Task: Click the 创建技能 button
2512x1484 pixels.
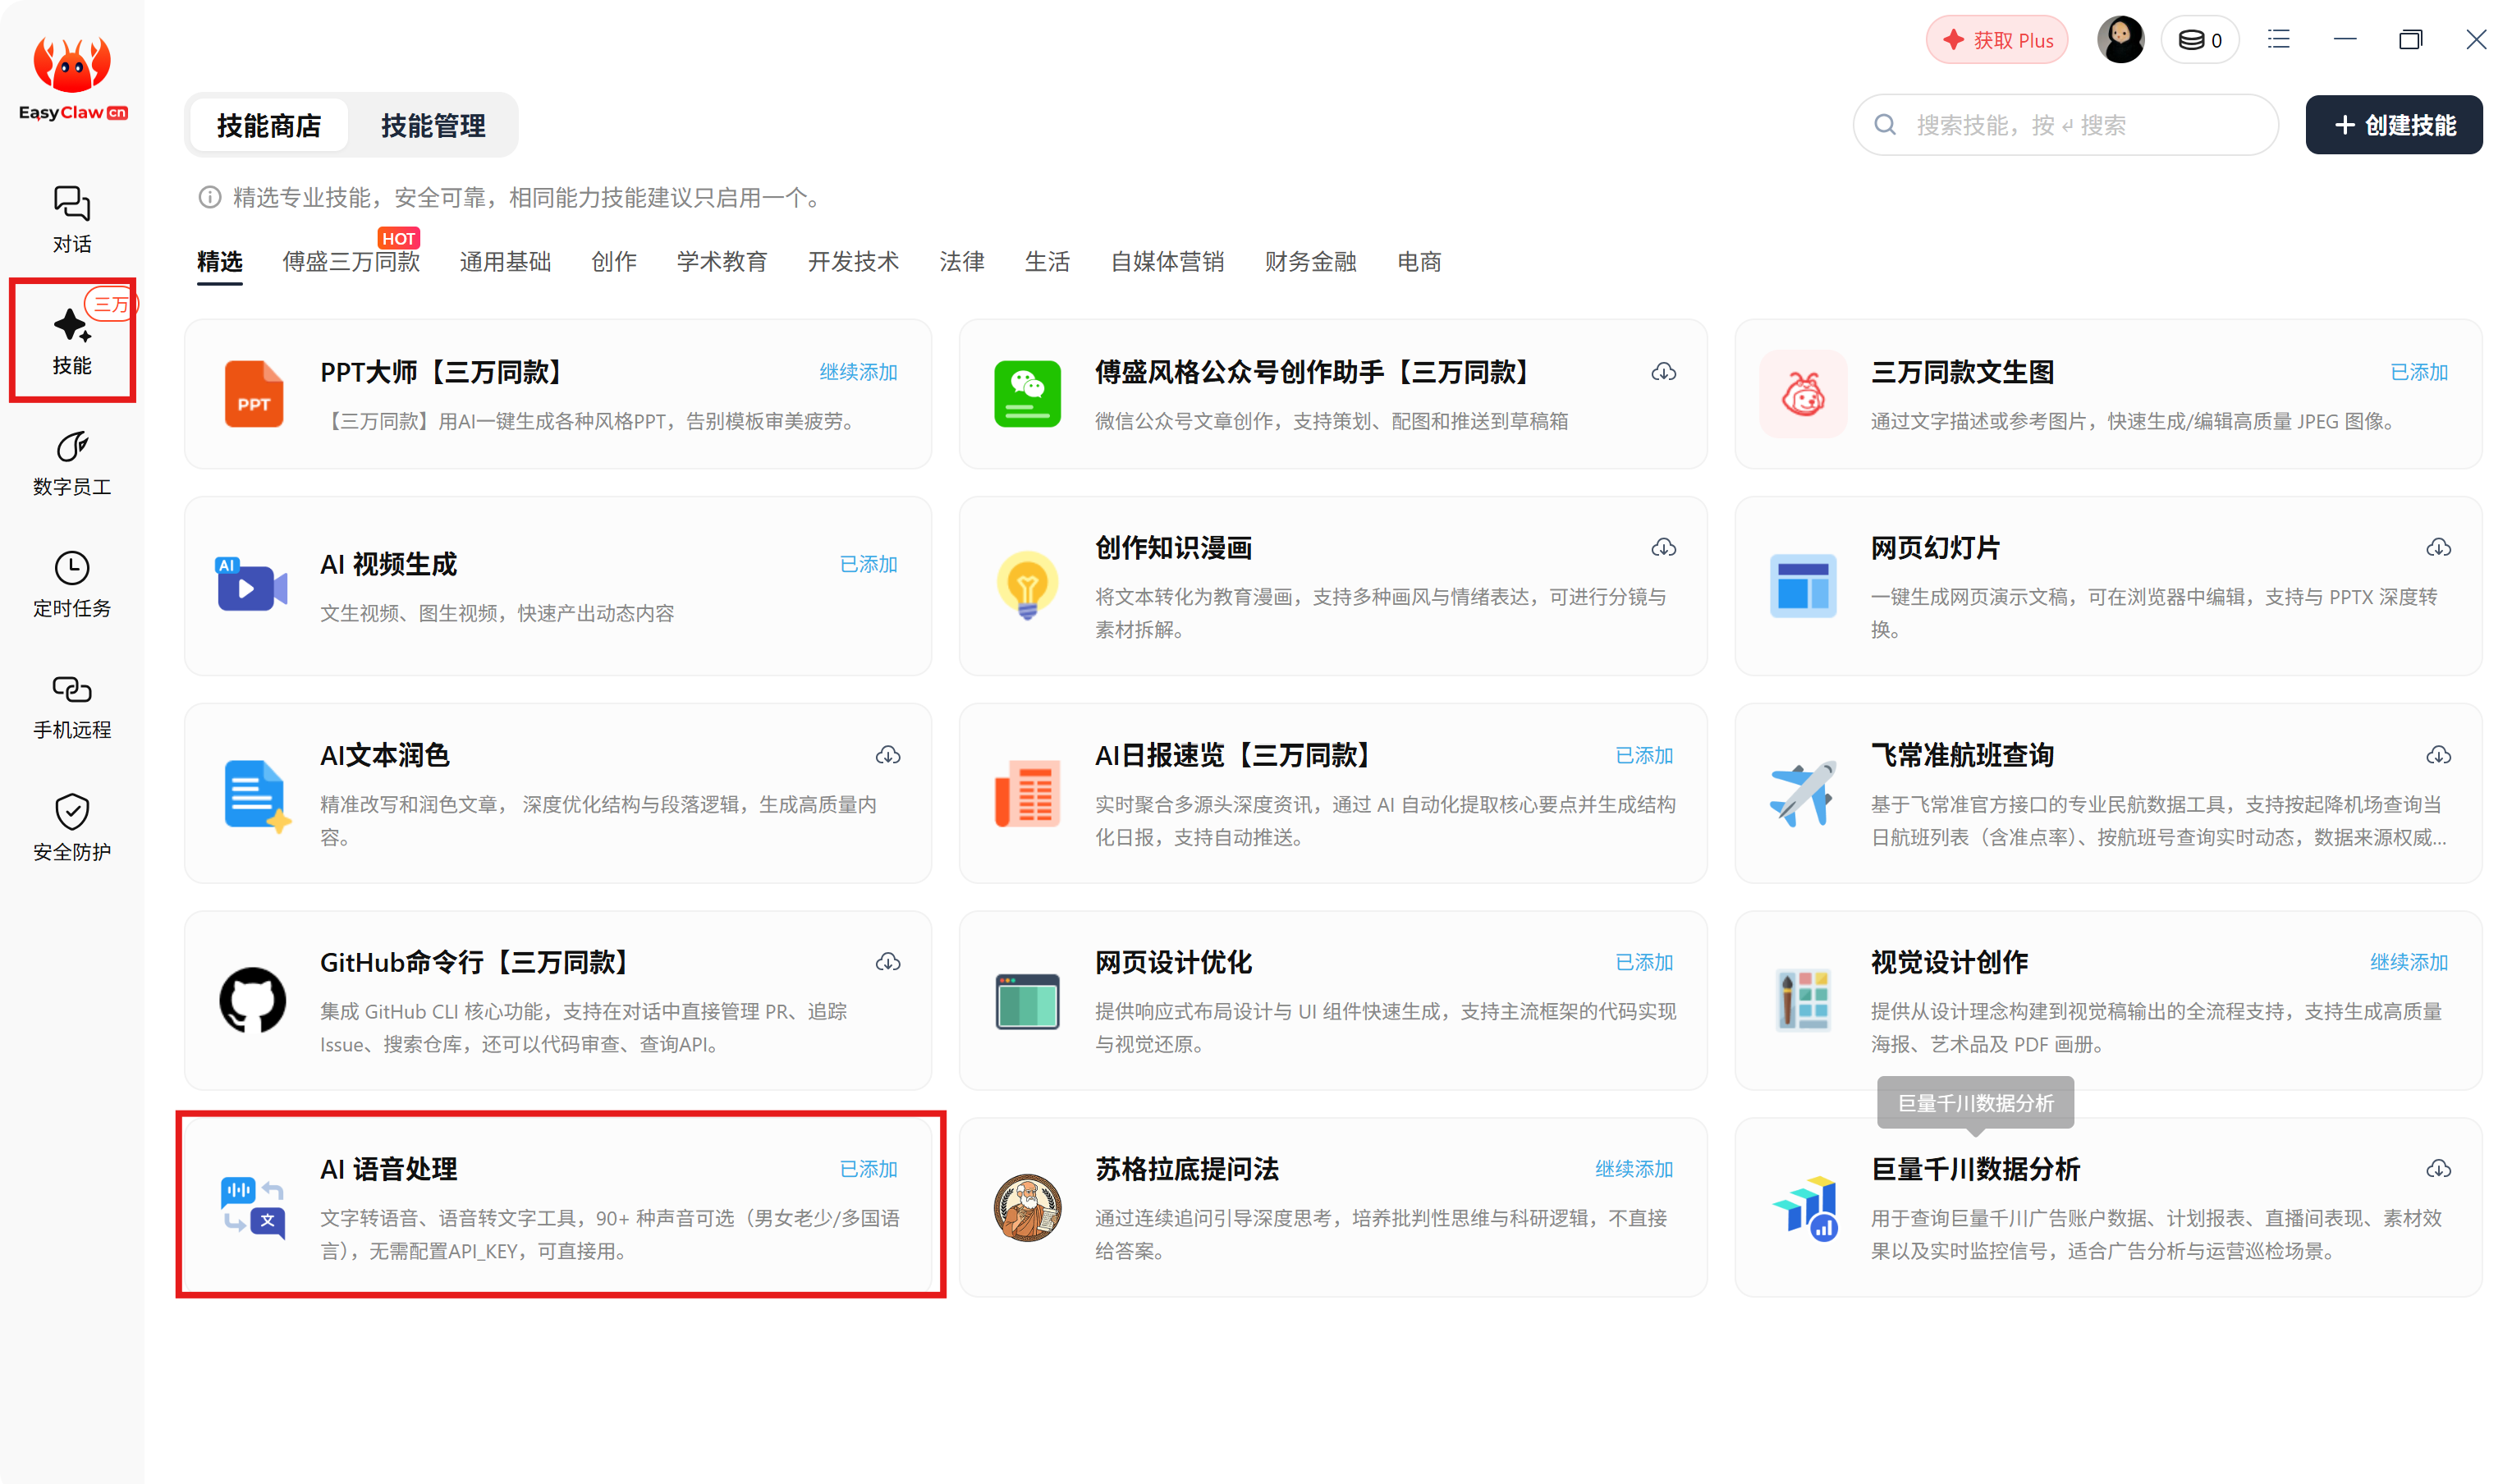Action: (x=2394, y=125)
